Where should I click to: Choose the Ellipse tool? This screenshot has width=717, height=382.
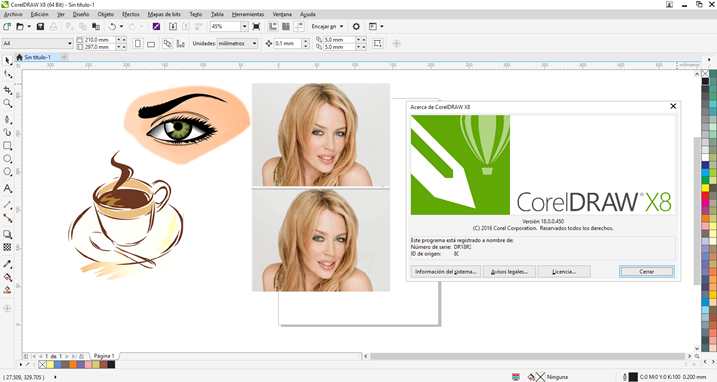pyautogui.click(x=7, y=159)
